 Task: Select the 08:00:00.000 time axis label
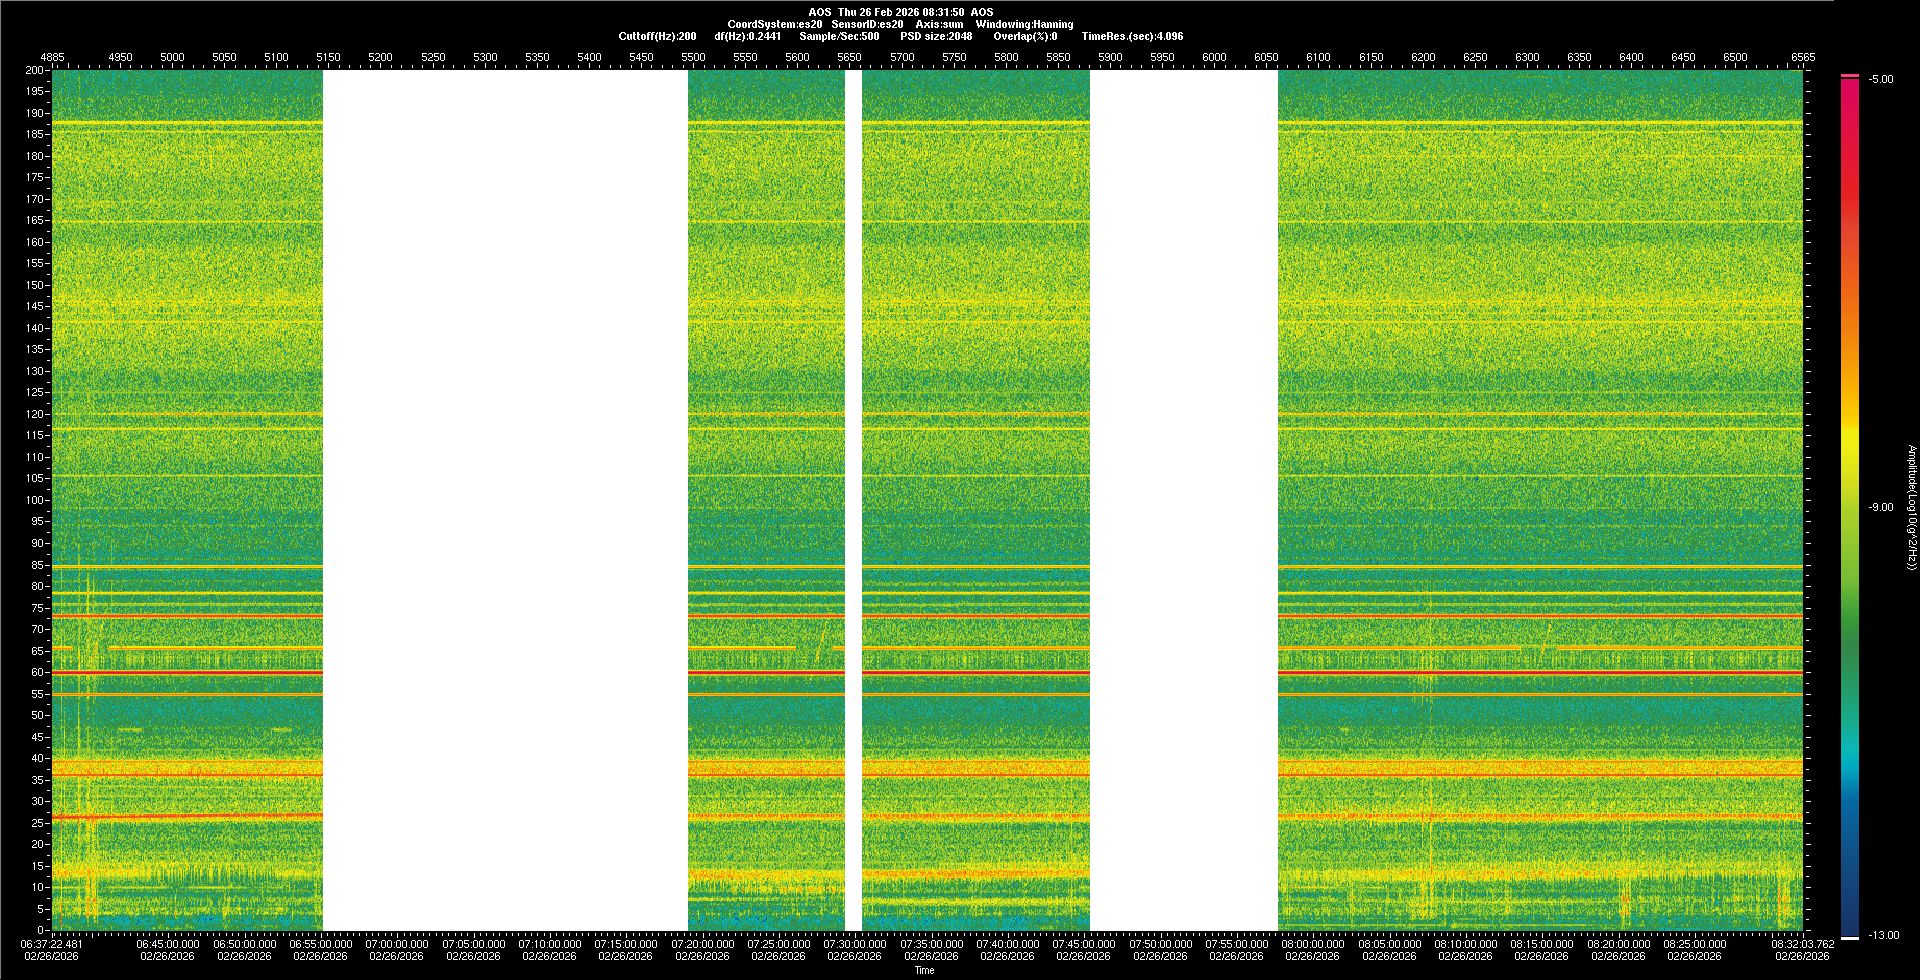point(1312,943)
